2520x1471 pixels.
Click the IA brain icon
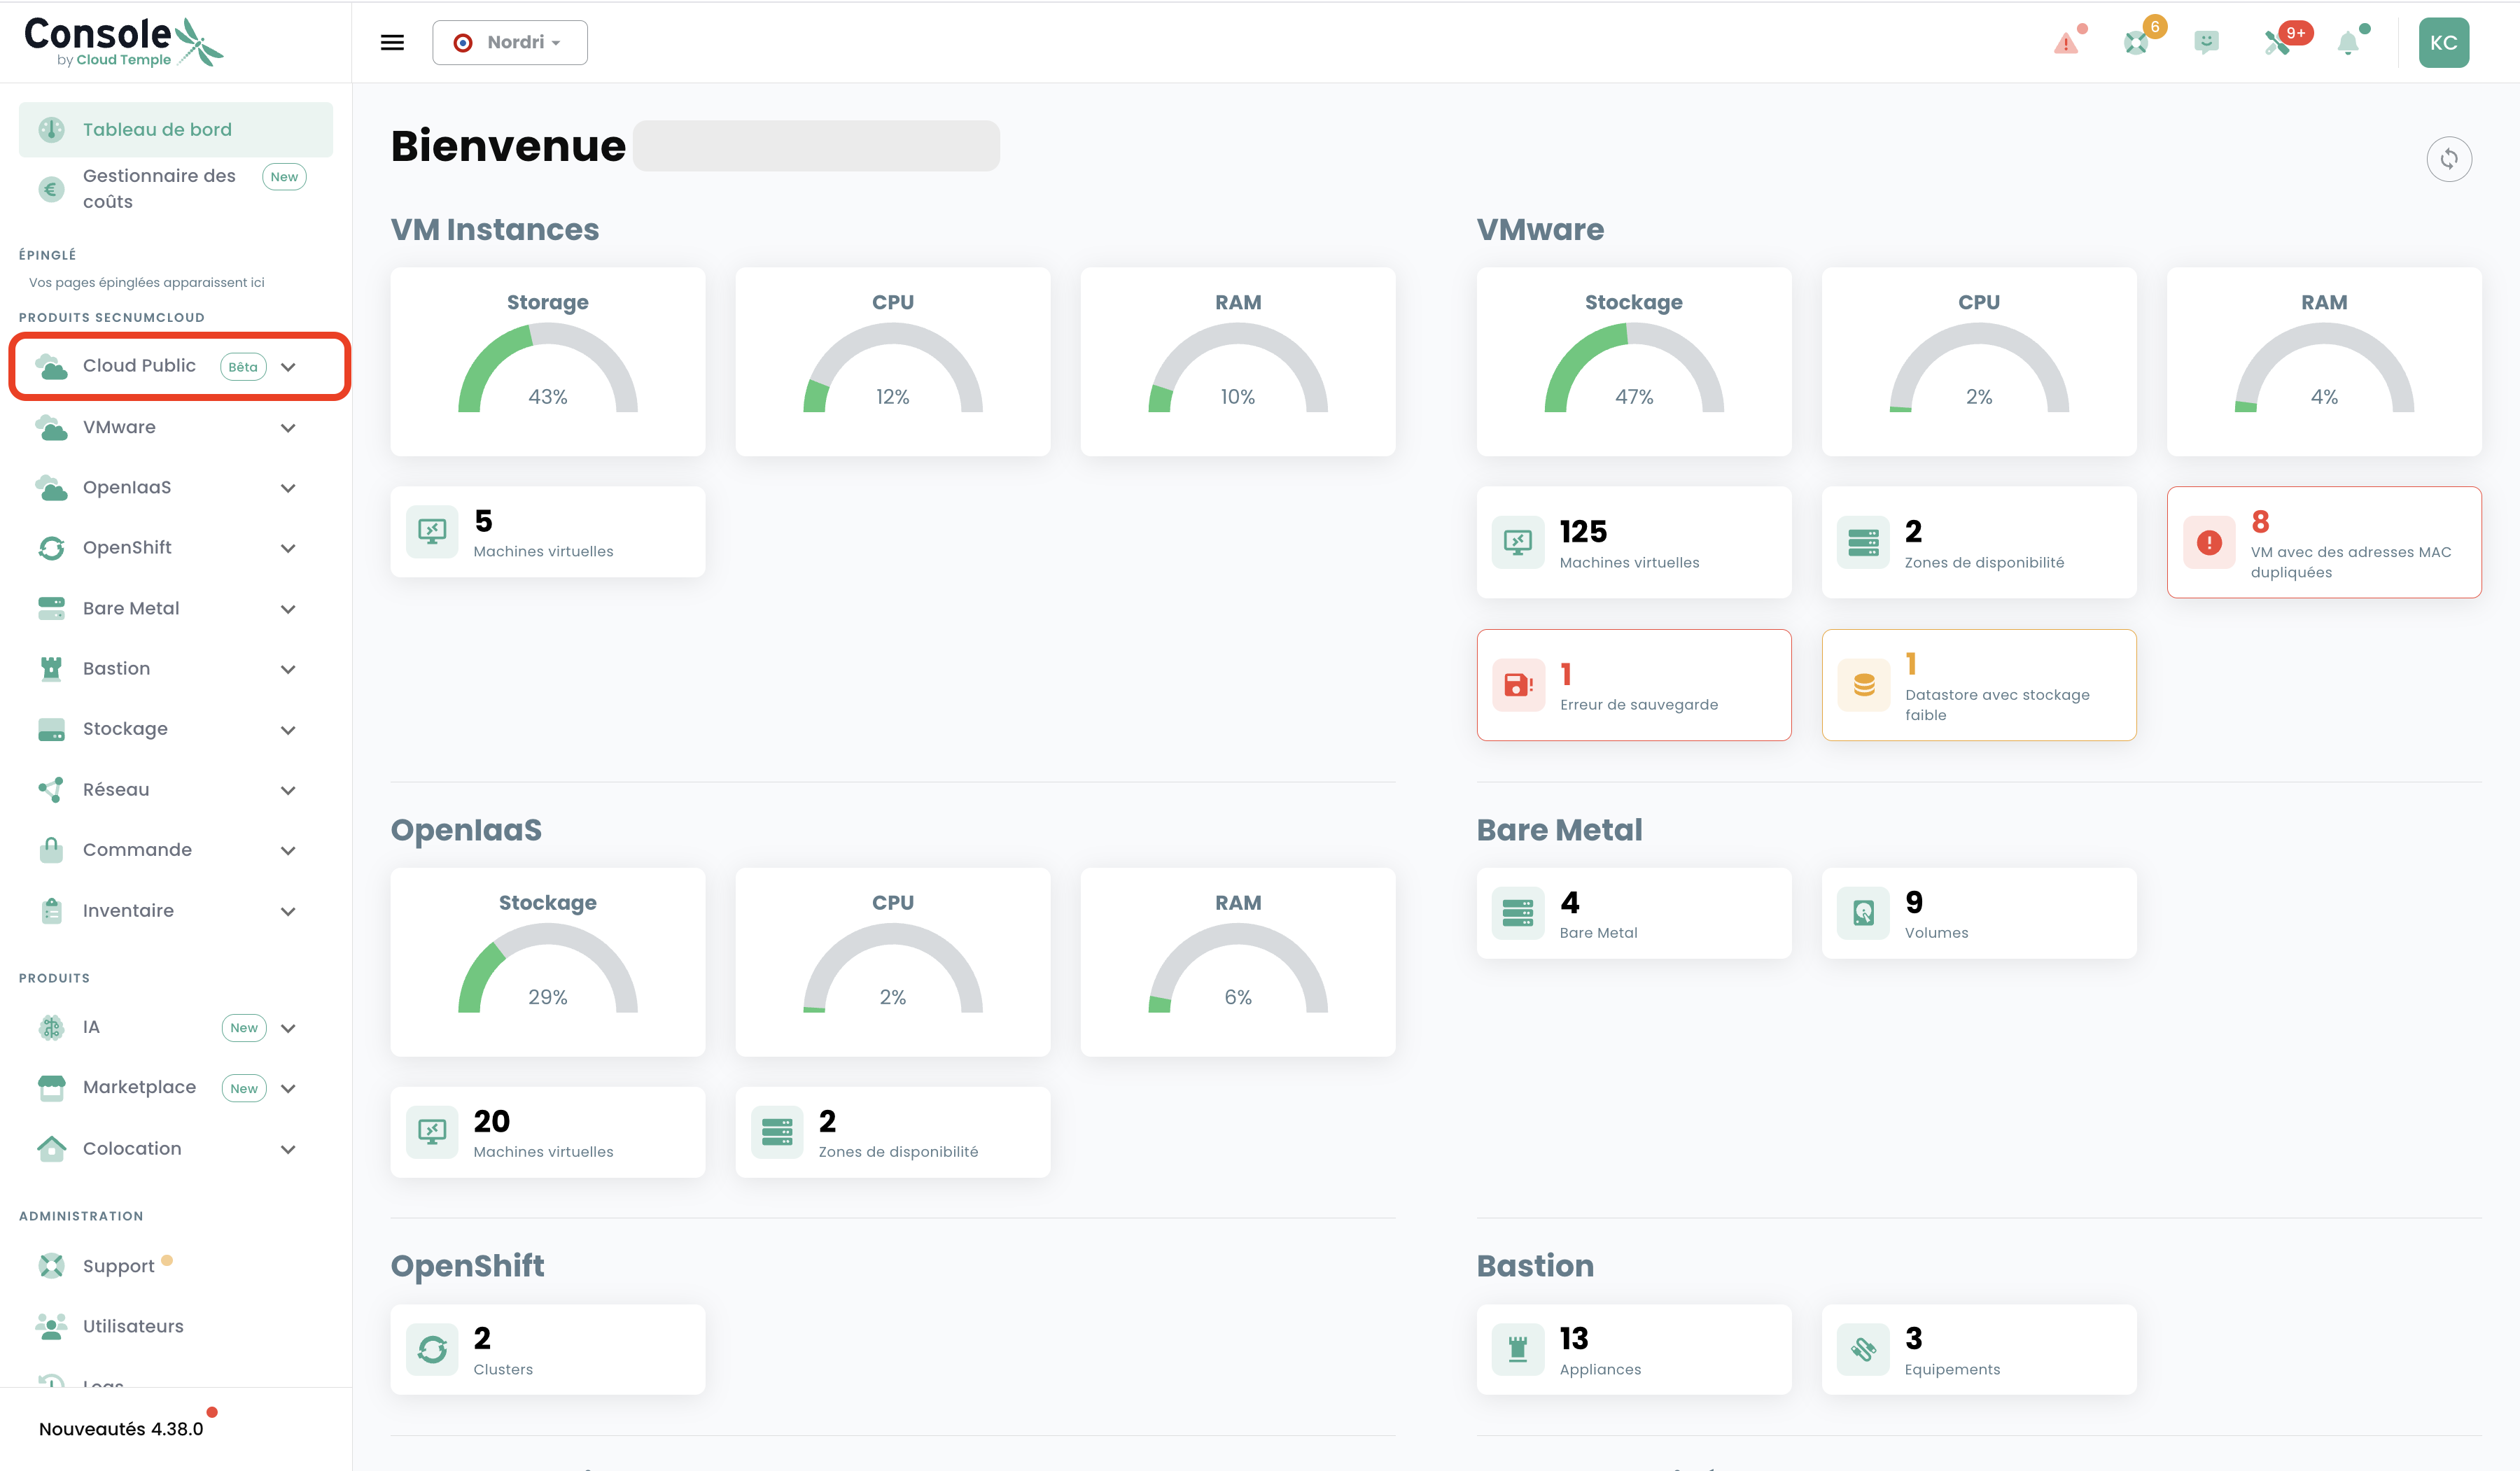(51, 1027)
